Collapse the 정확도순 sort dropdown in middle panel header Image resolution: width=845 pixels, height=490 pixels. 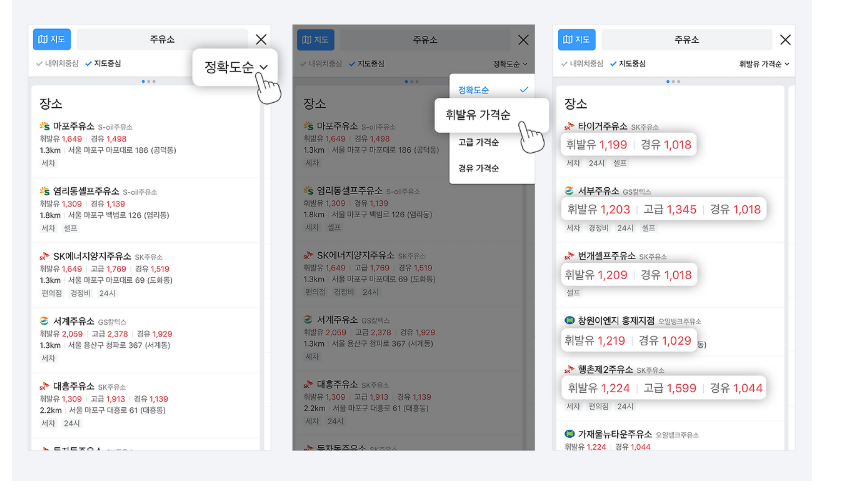point(510,64)
